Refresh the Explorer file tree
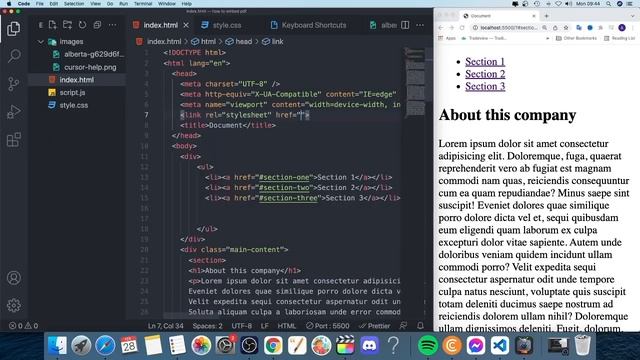Image resolution: width=640 pixels, height=360 pixels. pyautogui.click(x=82, y=25)
